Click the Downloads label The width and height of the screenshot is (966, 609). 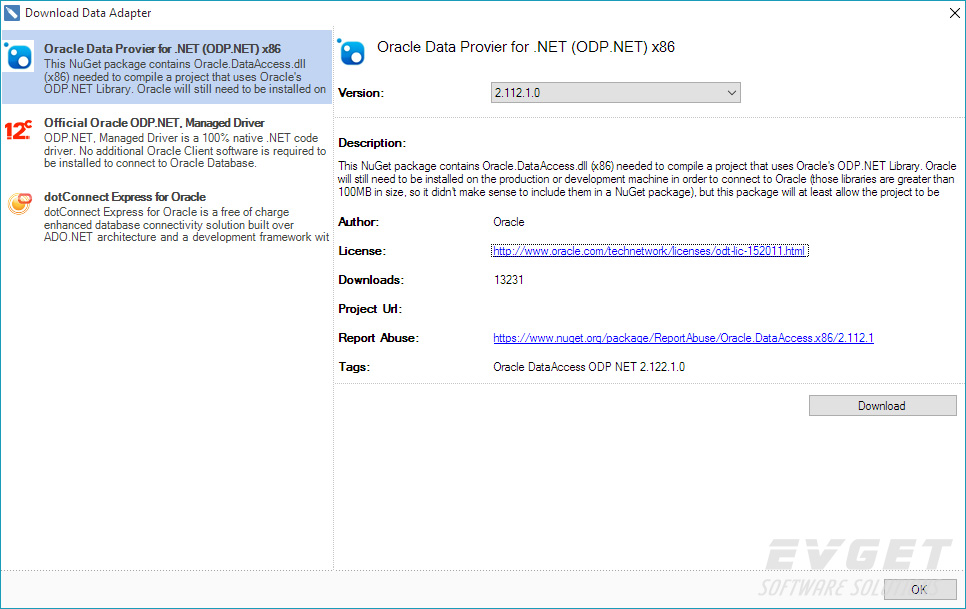click(x=371, y=280)
